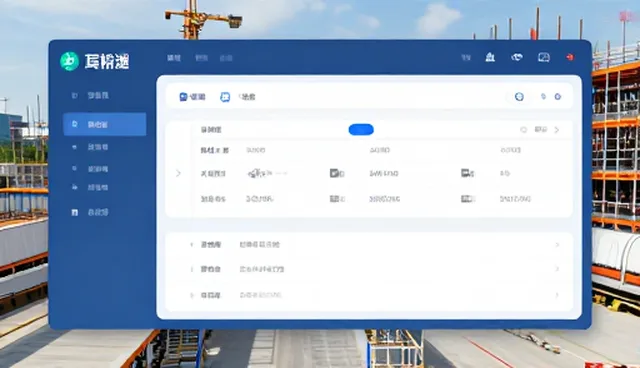Click the small text link beside the header chevron
The width and height of the screenshot is (640, 368).
(541, 130)
